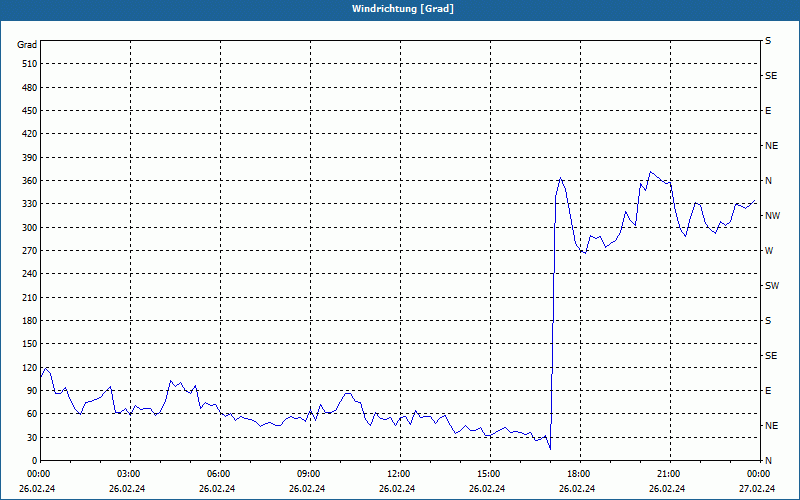Click the 21:00 time axis label
The height and width of the screenshot is (500, 800).
pyautogui.click(x=668, y=474)
